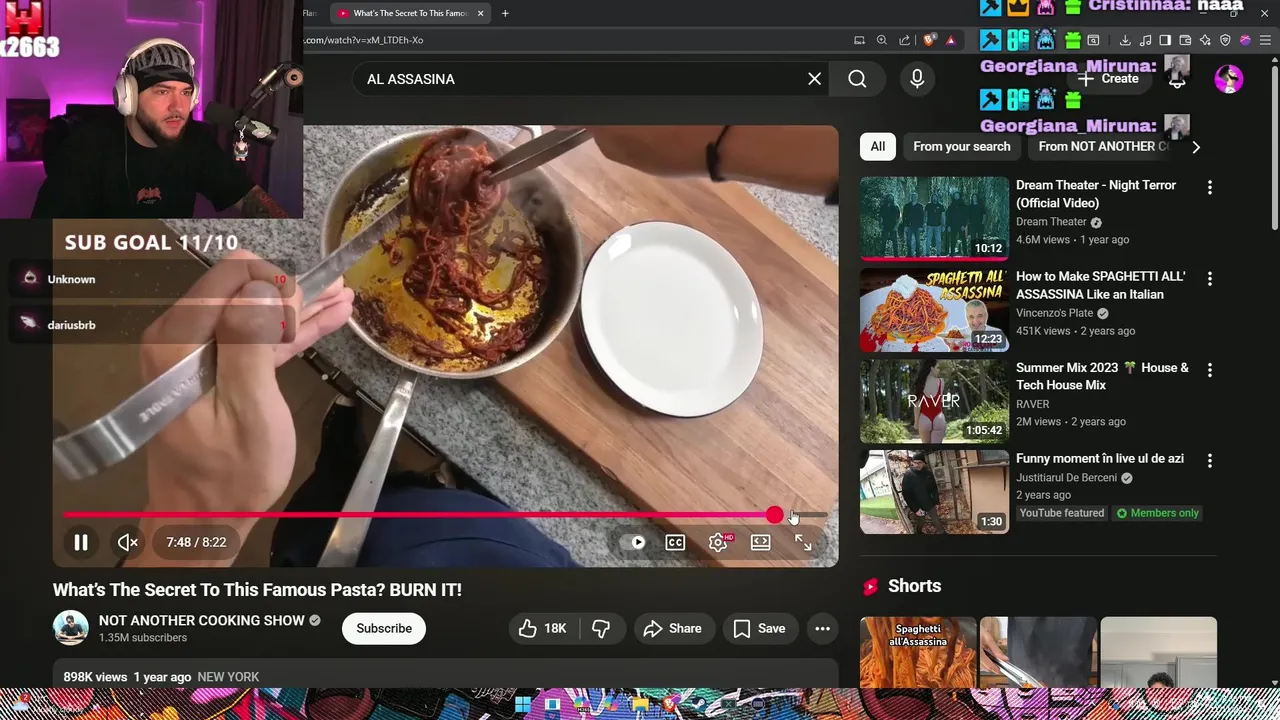Dislike the video with thumbs down
This screenshot has height=720, width=1280.
click(x=601, y=628)
